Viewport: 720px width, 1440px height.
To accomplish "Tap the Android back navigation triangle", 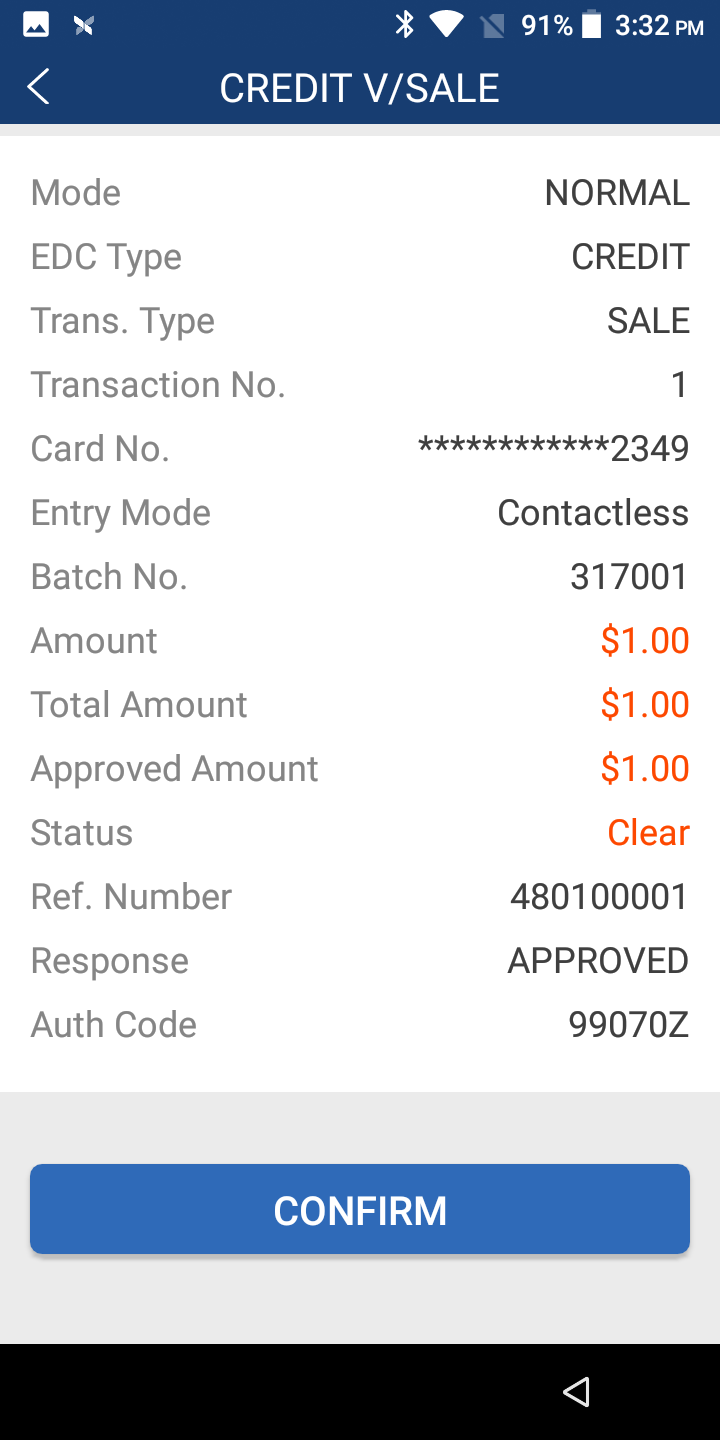I will coord(576,1391).
